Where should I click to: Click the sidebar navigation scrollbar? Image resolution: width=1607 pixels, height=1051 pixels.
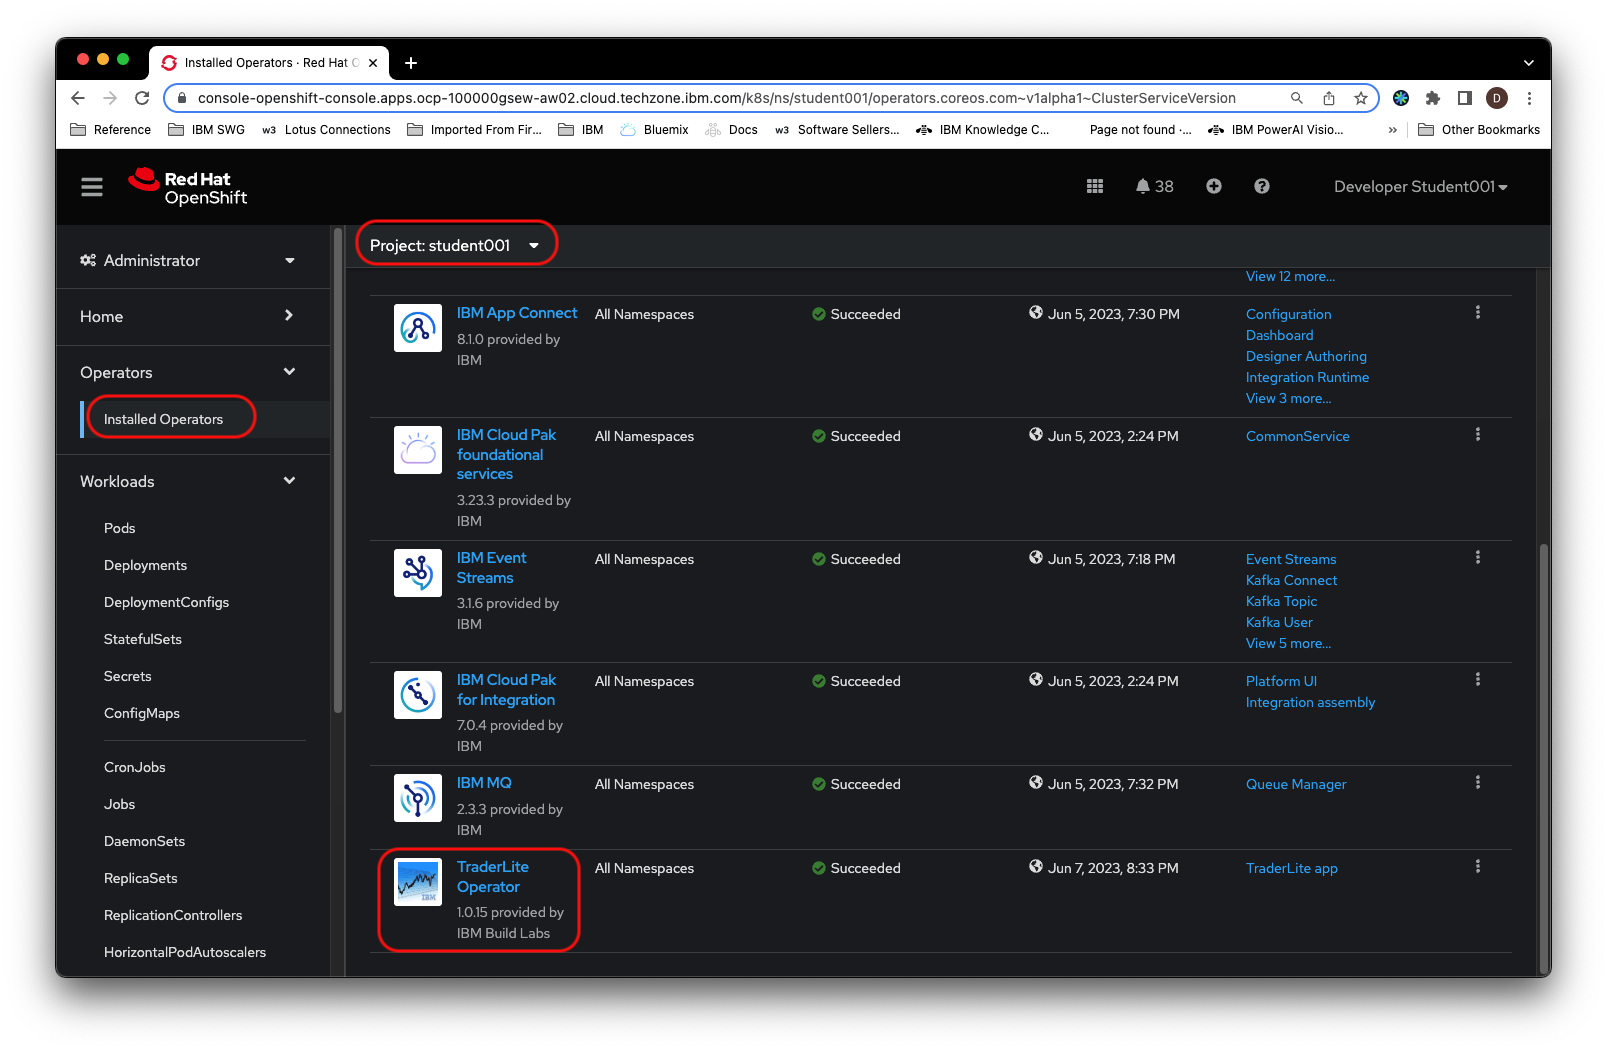click(338, 470)
